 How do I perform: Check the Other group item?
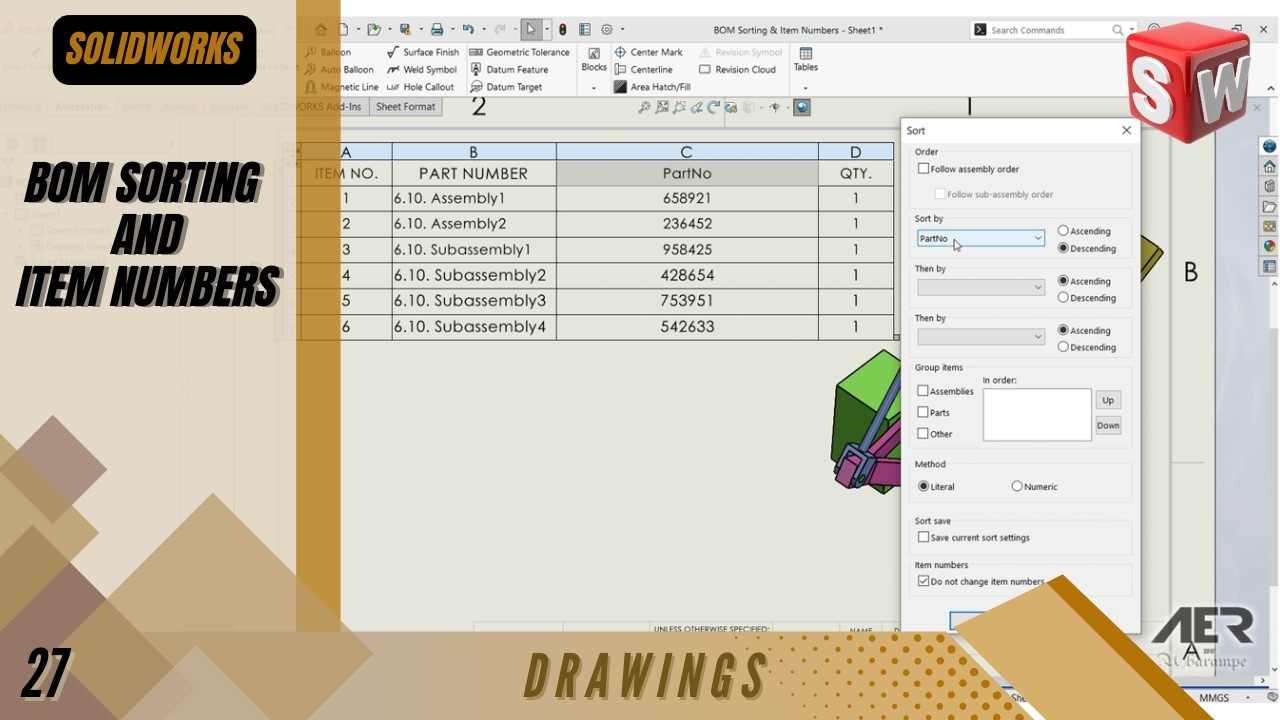click(923, 434)
